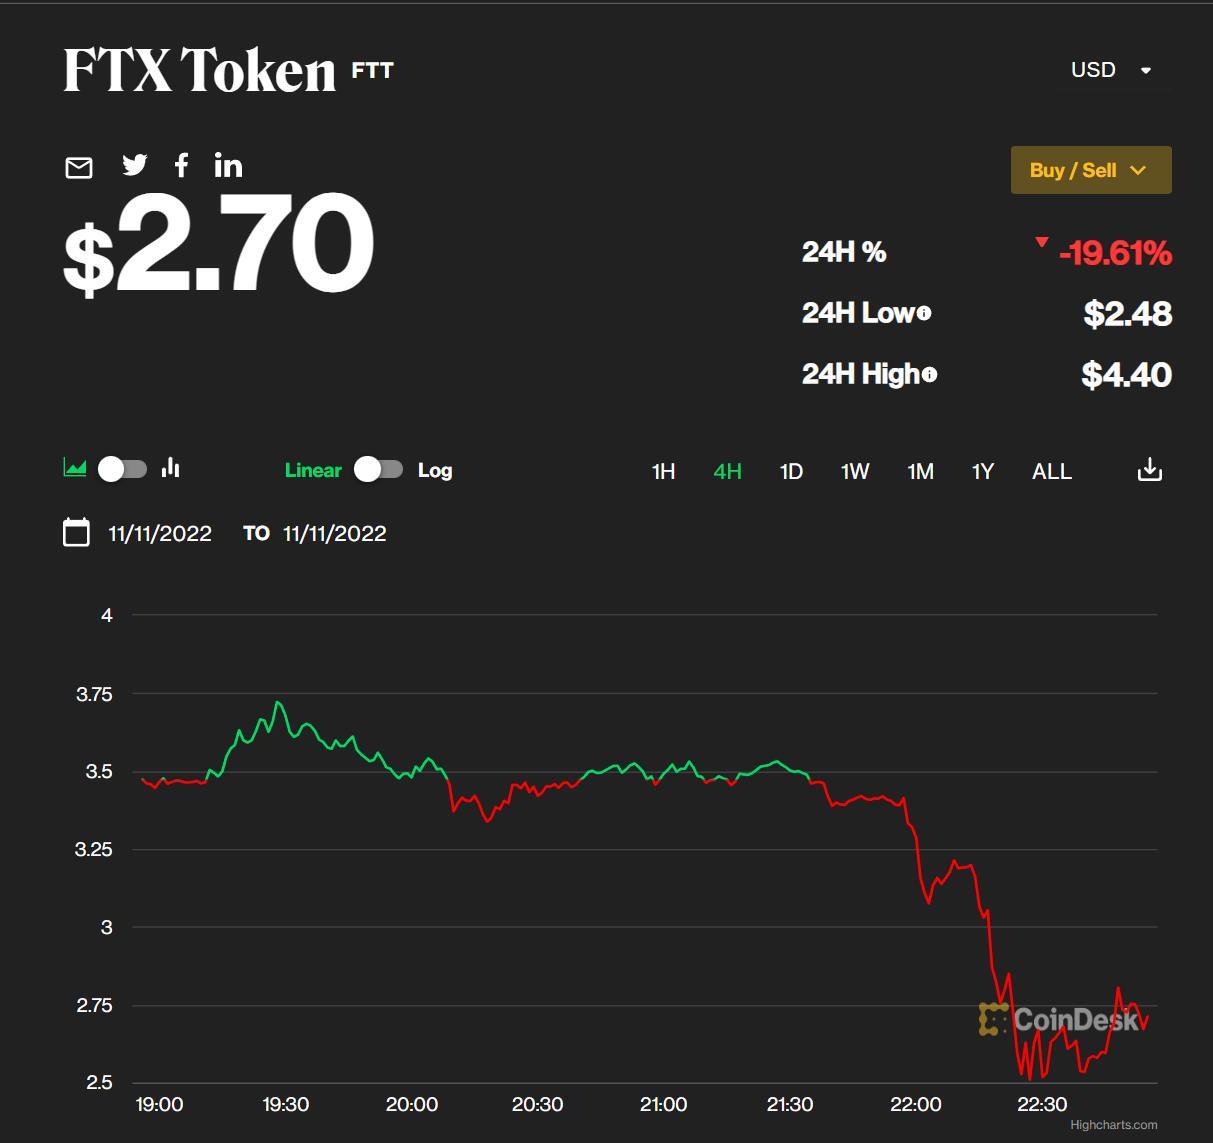Share via the email envelope icon

(79, 168)
